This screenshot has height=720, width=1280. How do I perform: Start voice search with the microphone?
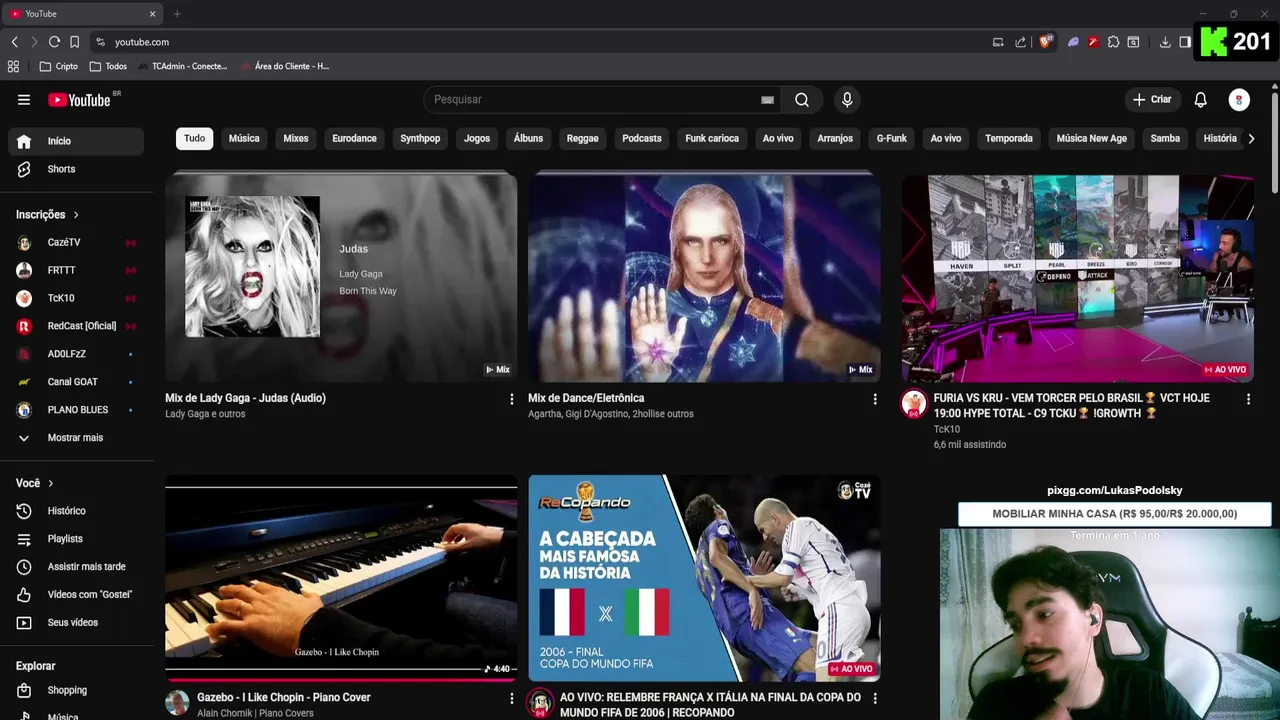(x=847, y=99)
